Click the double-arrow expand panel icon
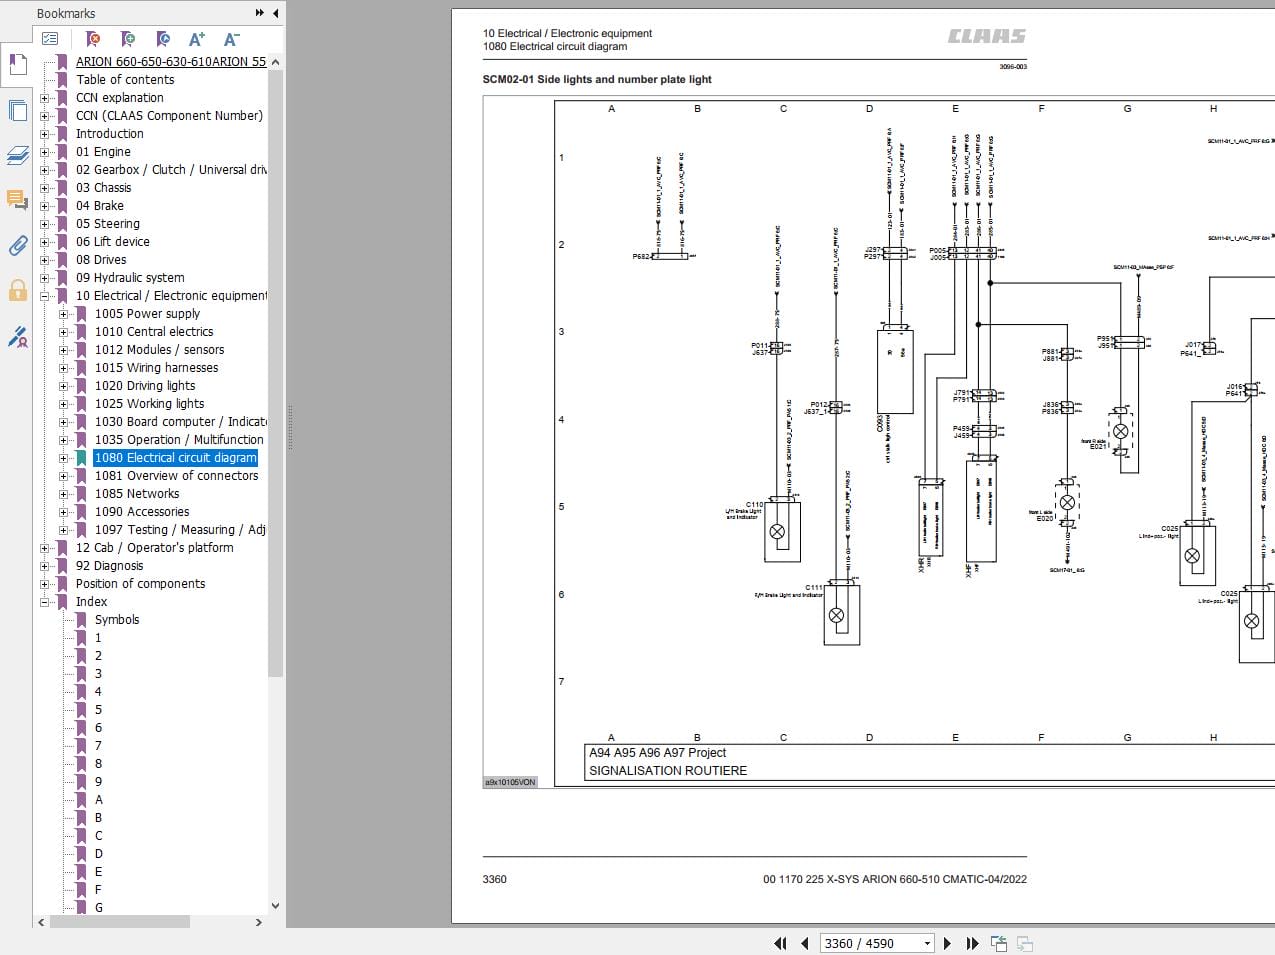 (x=260, y=13)
